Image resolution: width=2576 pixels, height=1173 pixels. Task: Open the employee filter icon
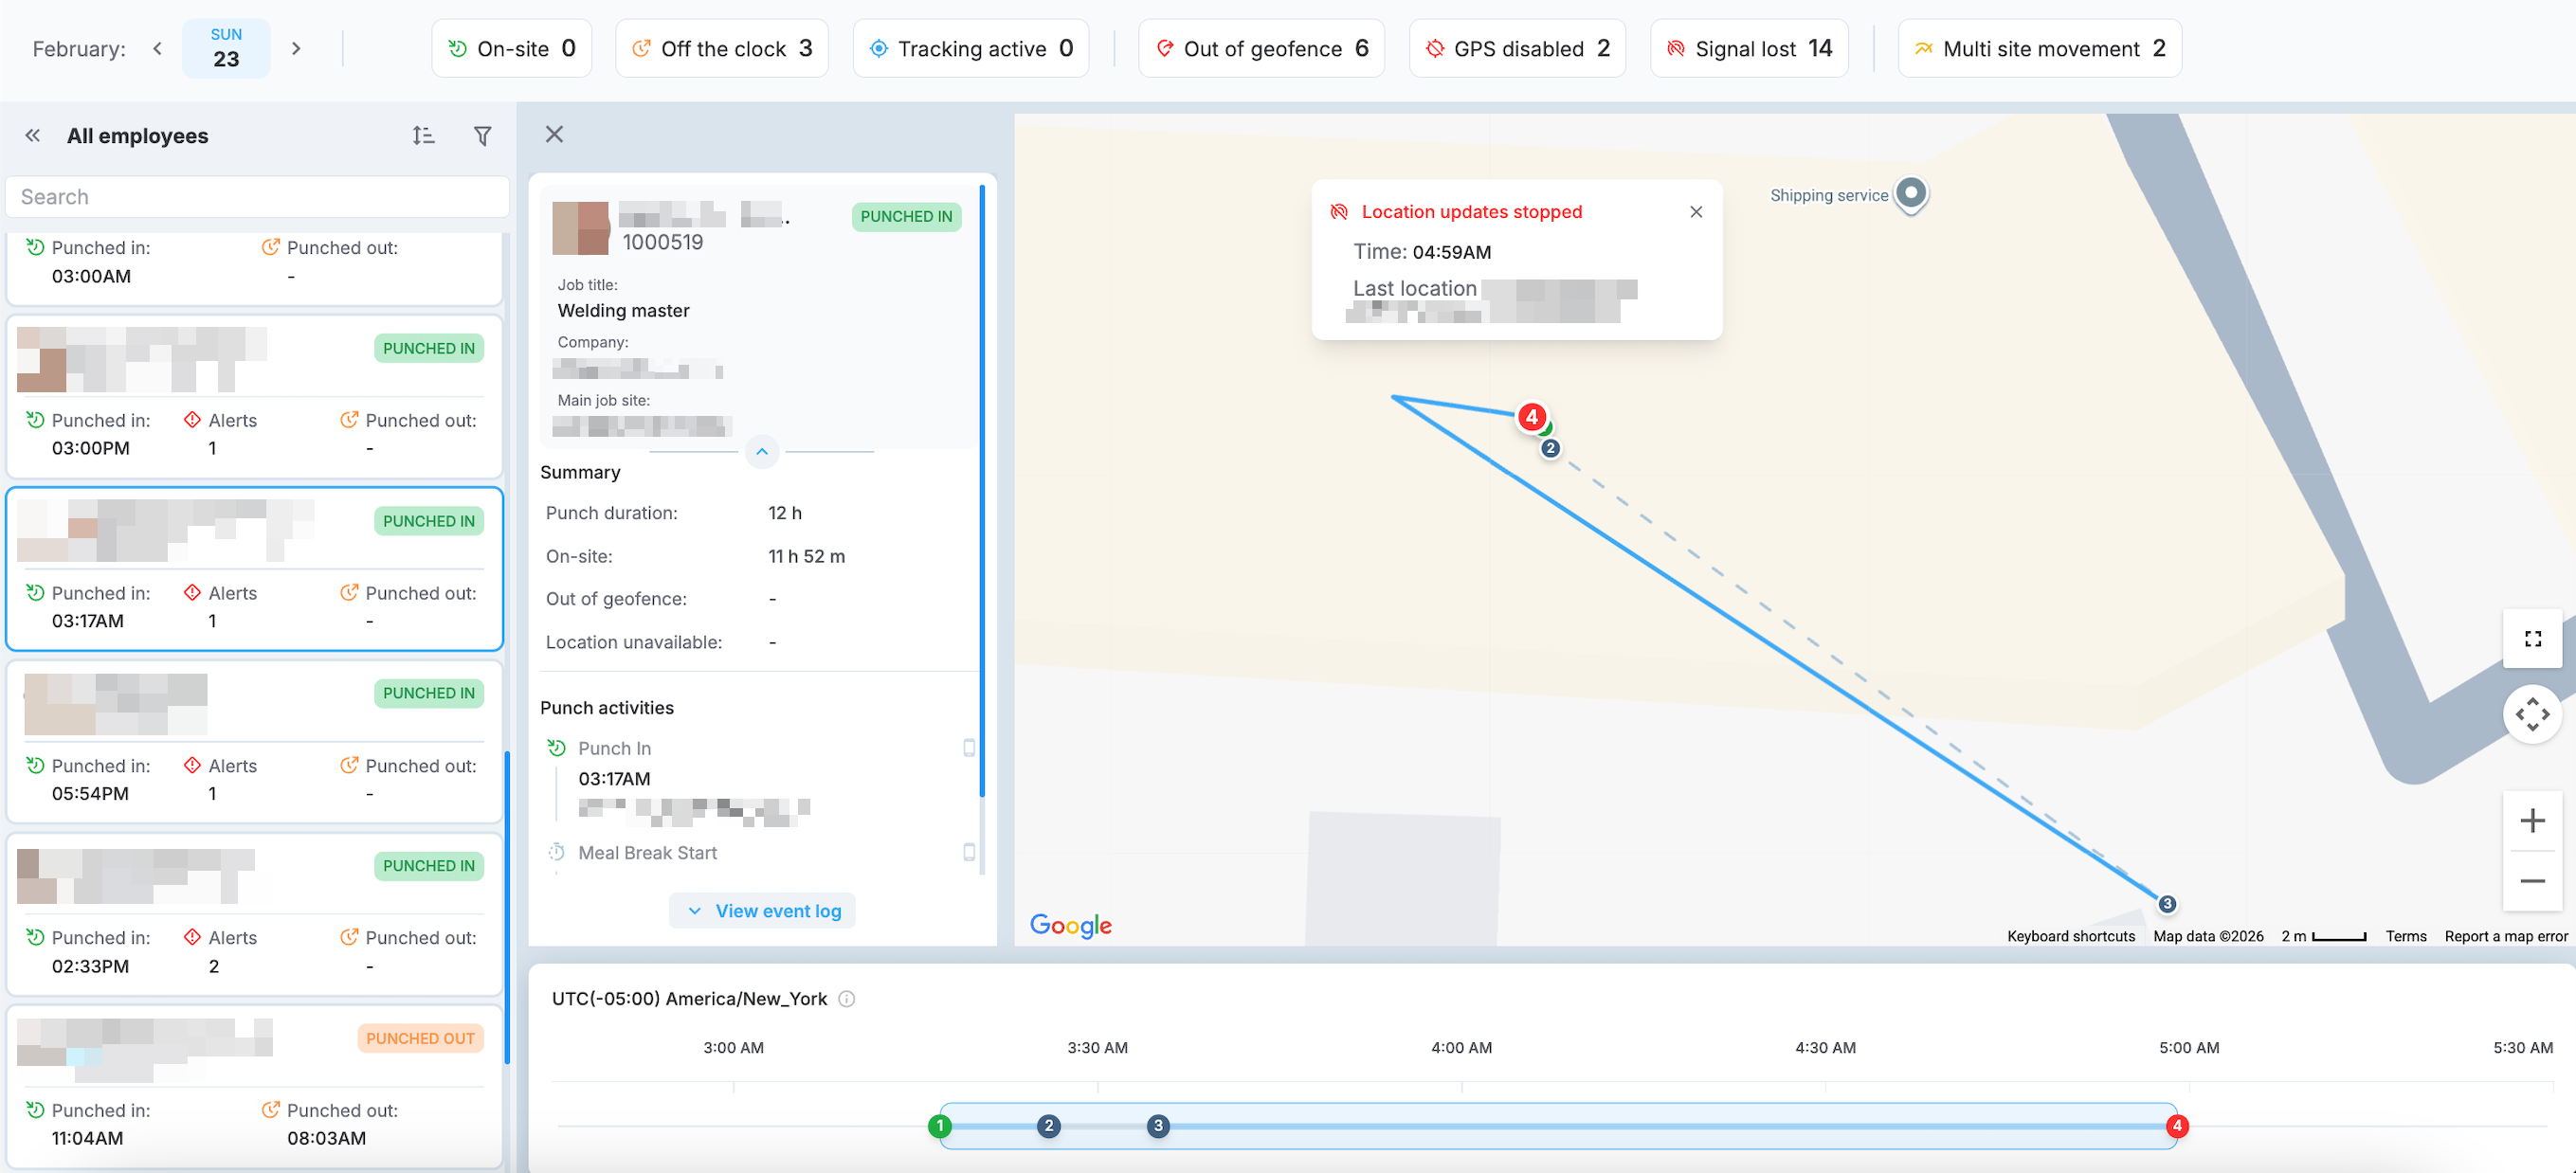click(x=482, y=136)
